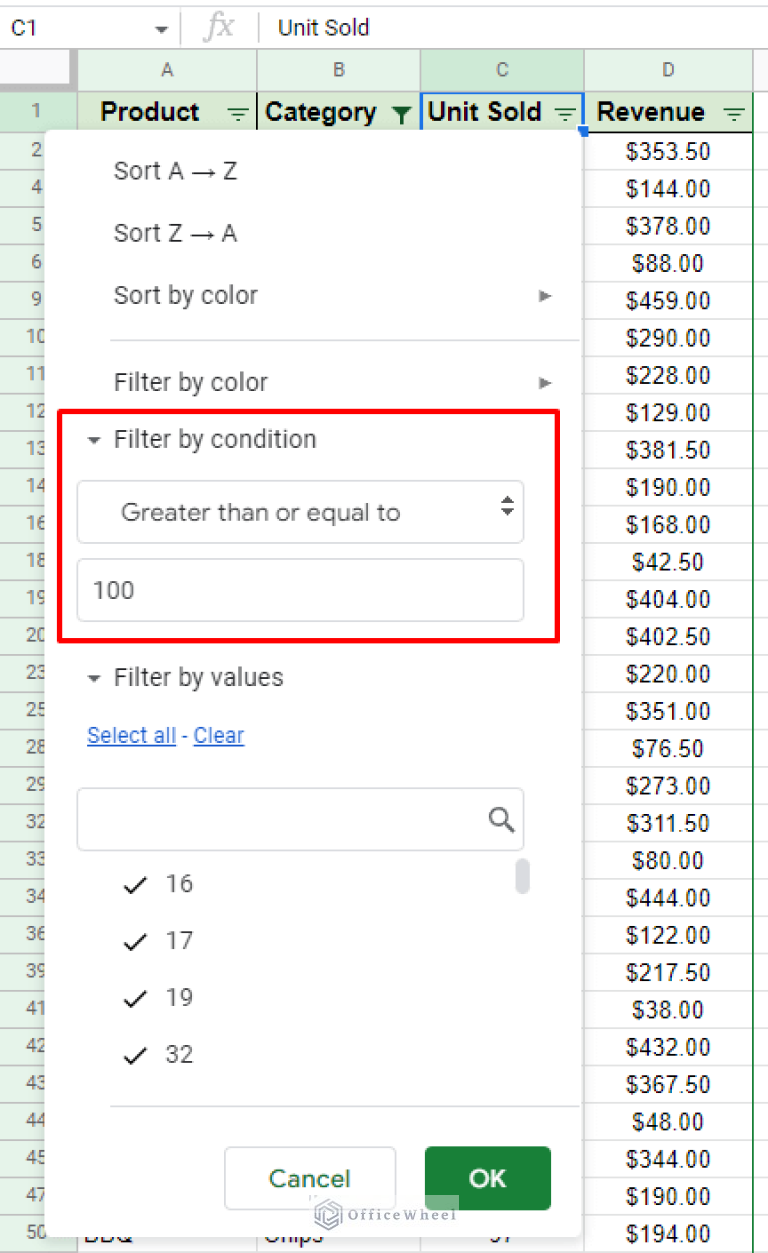
Task: Open the Greater than or equal to dropdown
Action: click(300, 511)
